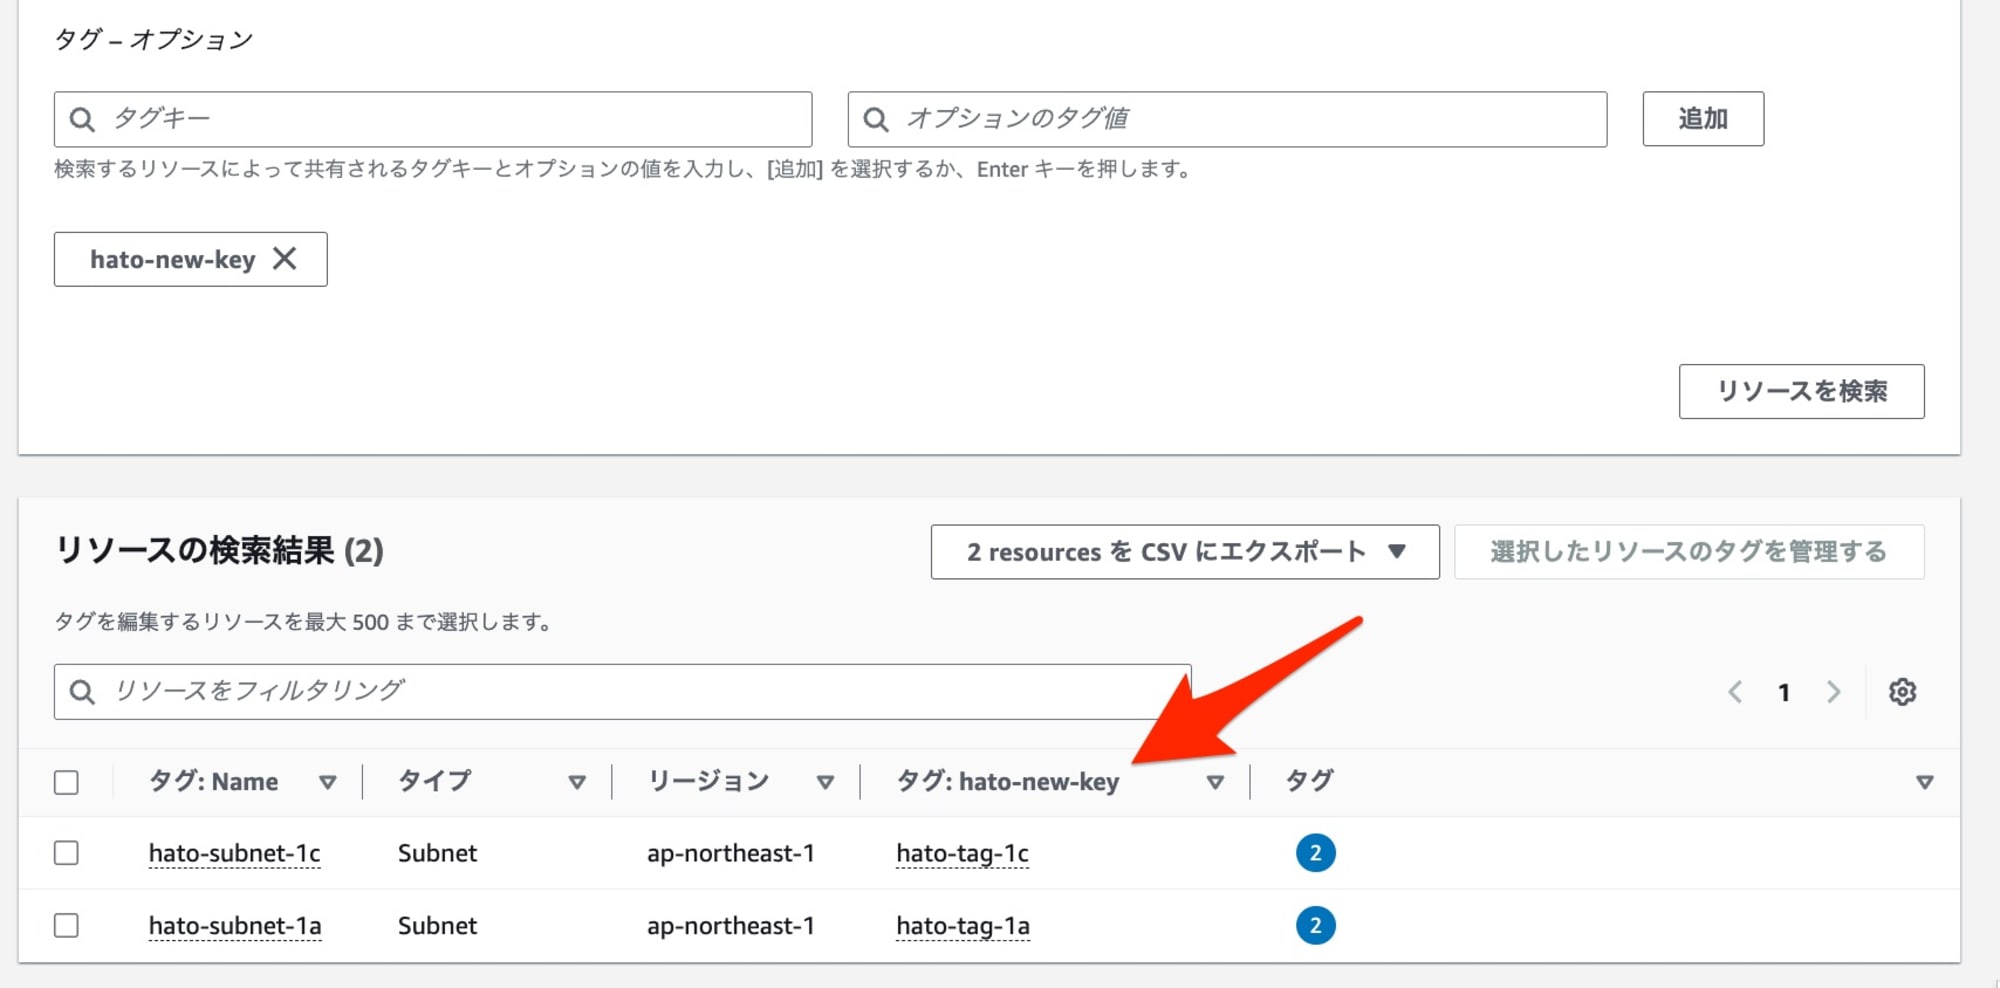Click the タグ – オプション heading
This screenshot has width=2000, height=988.
(153, 39)
